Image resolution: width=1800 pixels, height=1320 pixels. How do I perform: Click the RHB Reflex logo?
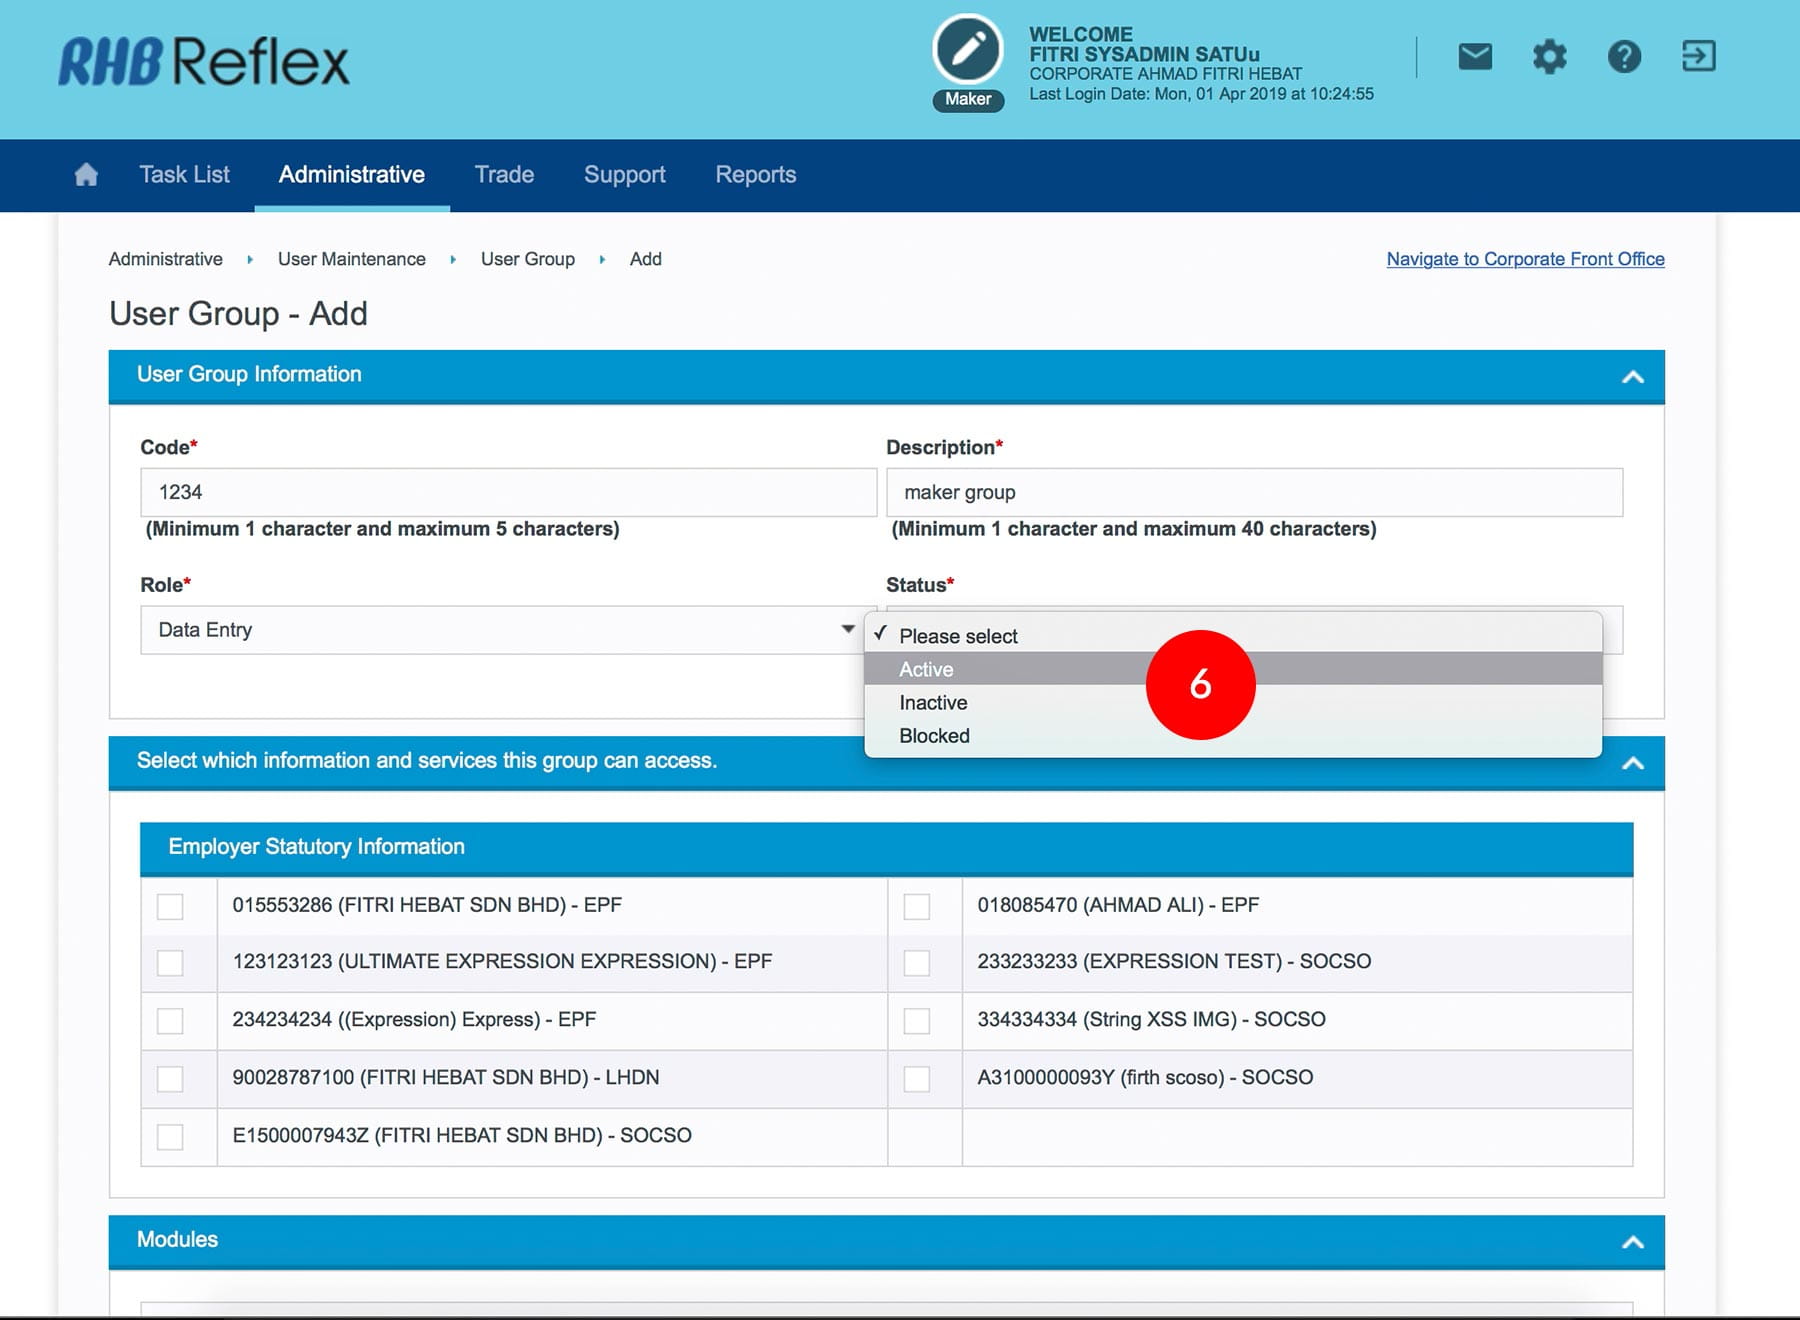pyautogui.click(x=204, y=62)
